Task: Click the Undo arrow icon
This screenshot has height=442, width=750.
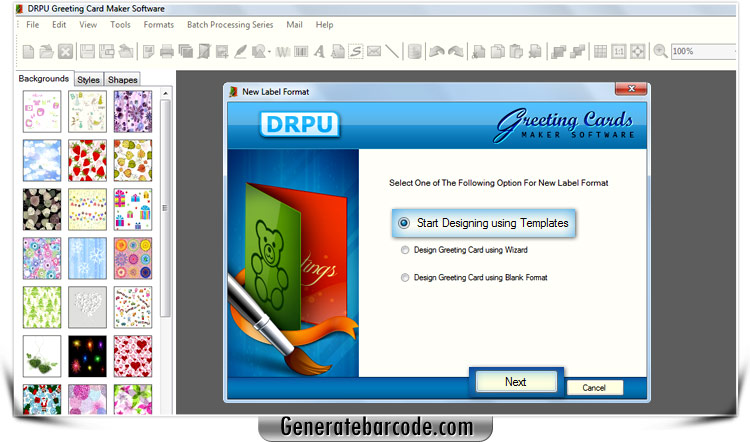Action: (x=437, y=51)
